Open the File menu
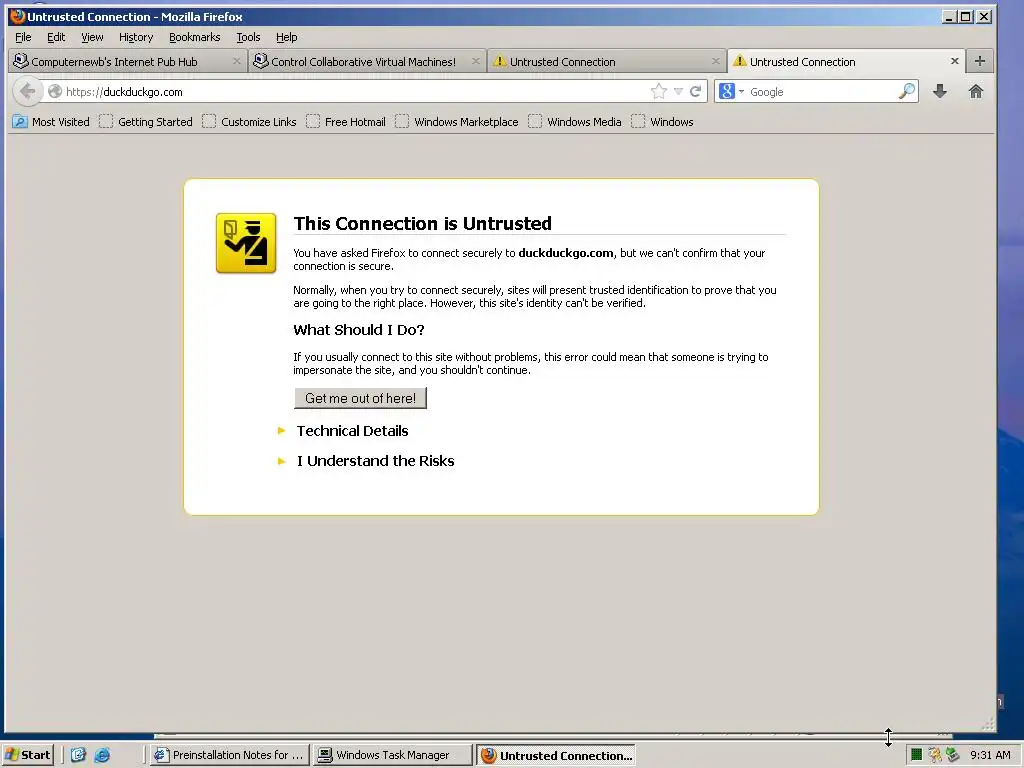This screenshot has width=1024, height=768. (23, 37)
